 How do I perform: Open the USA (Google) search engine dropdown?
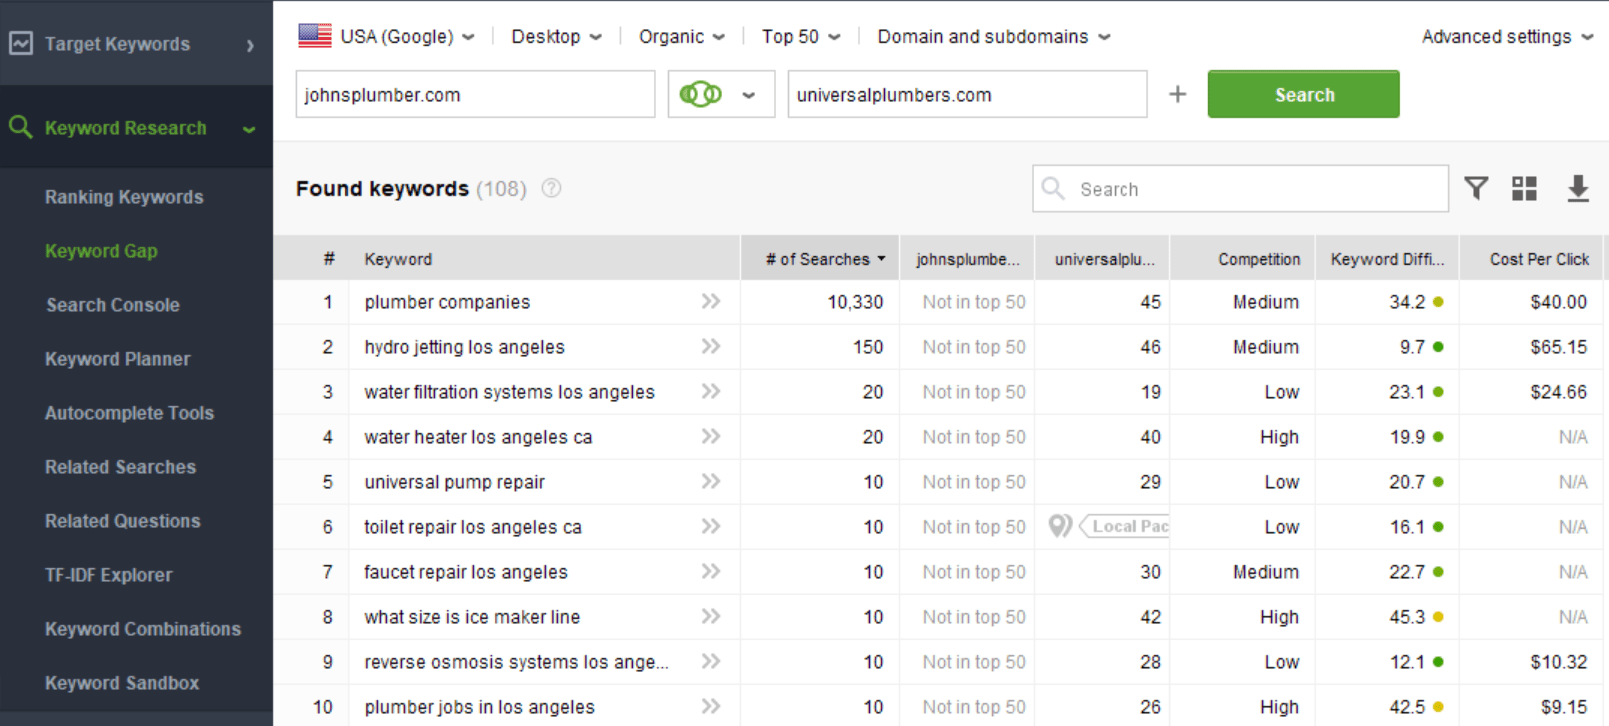pyautogui.click(x=386, y=36)
